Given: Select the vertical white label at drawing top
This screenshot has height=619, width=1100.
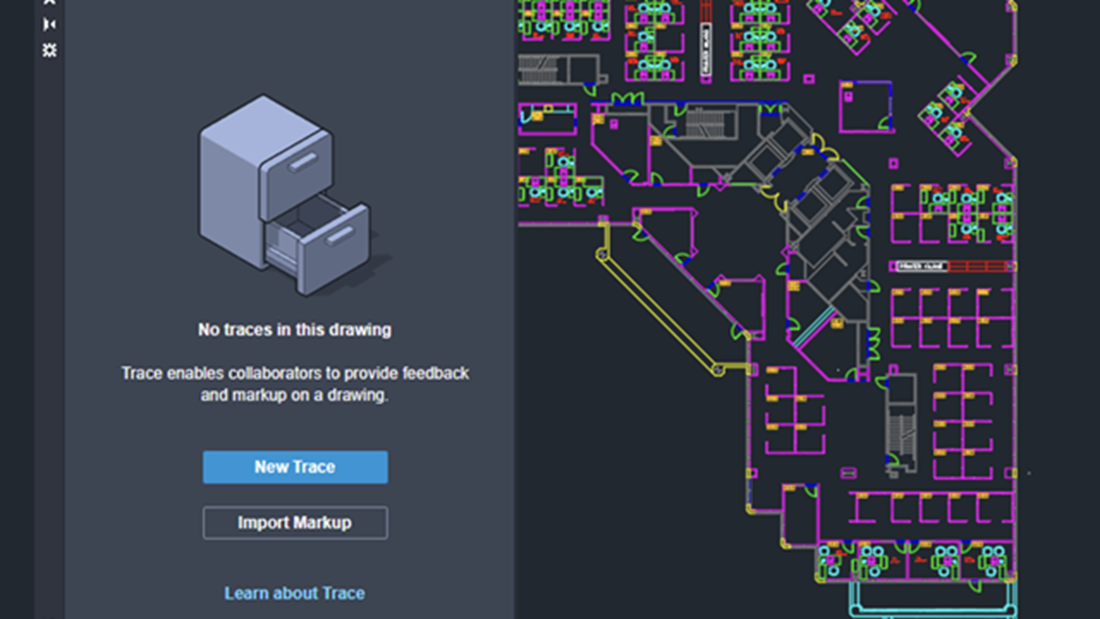Looking at the screenshot, I should click(706, 49).
